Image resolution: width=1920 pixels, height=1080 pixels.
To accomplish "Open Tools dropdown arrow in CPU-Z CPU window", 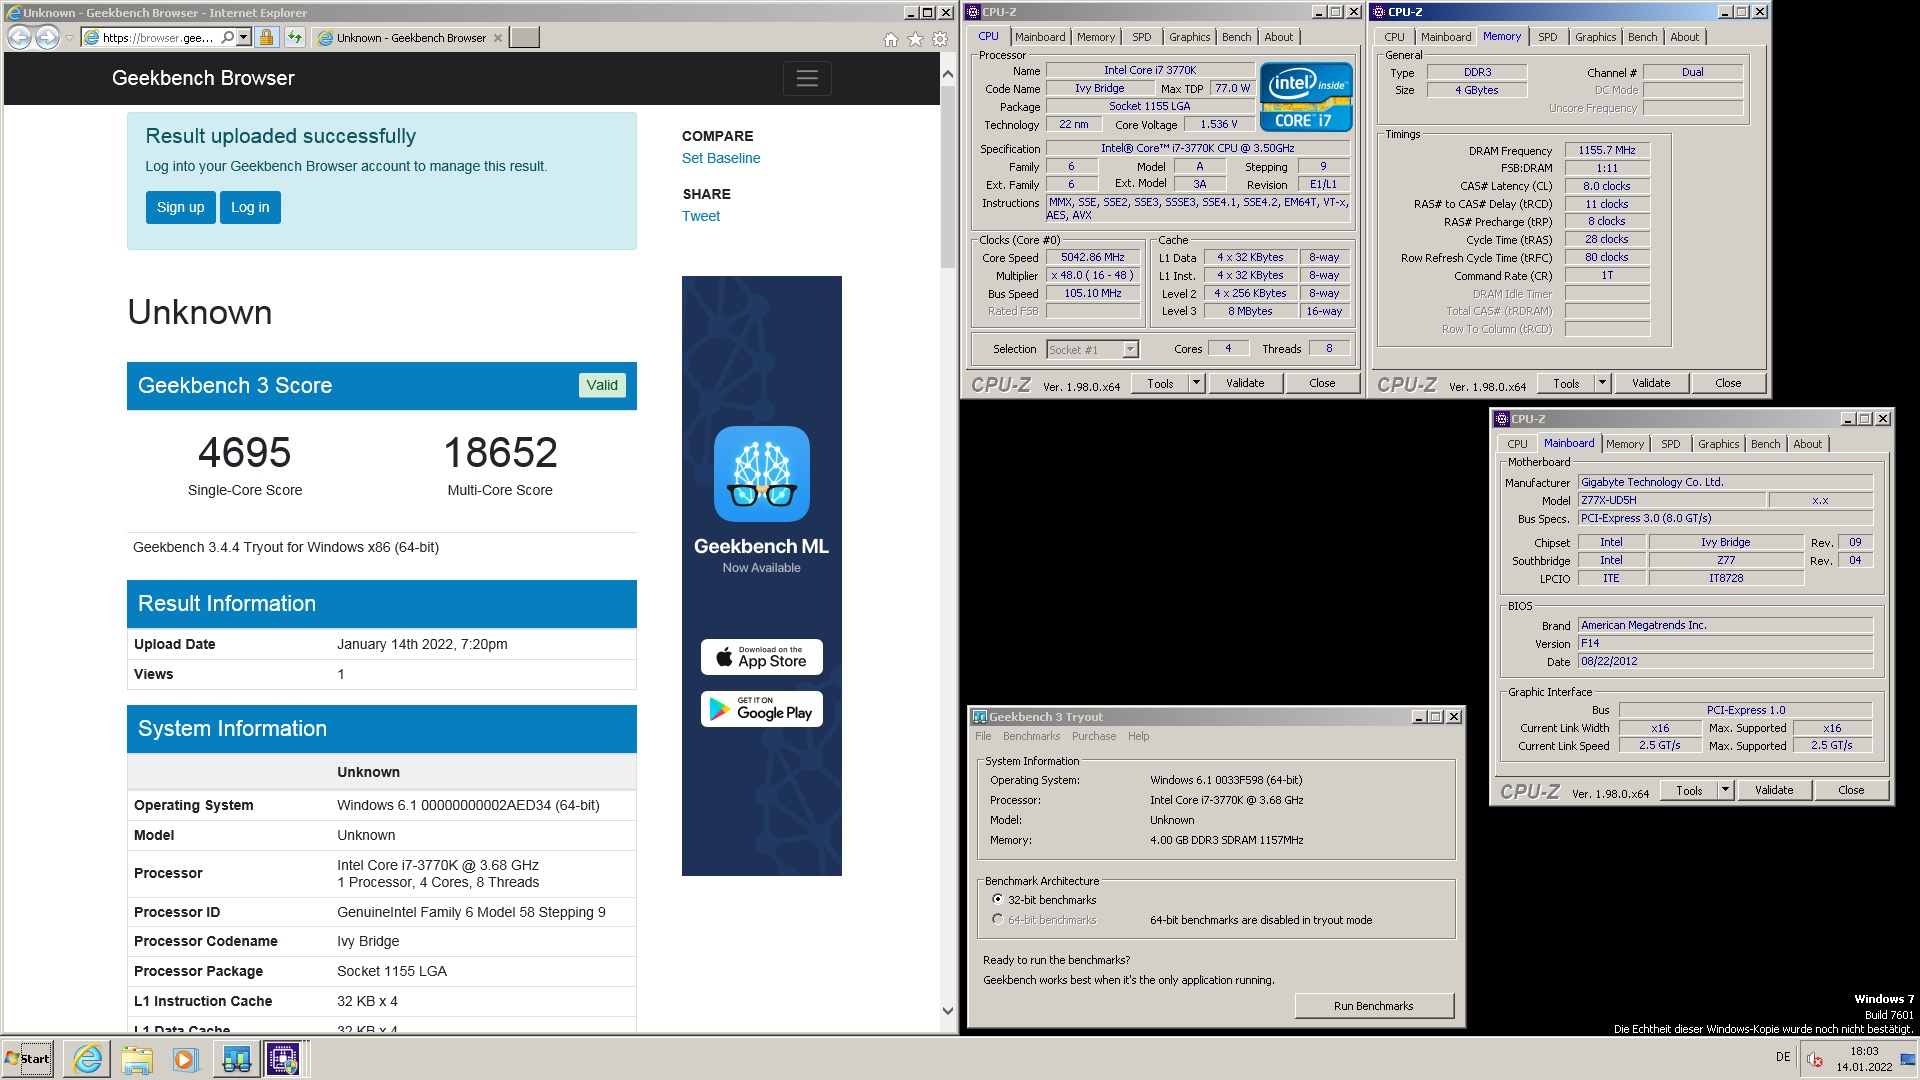I will [x=1196, y=383].
